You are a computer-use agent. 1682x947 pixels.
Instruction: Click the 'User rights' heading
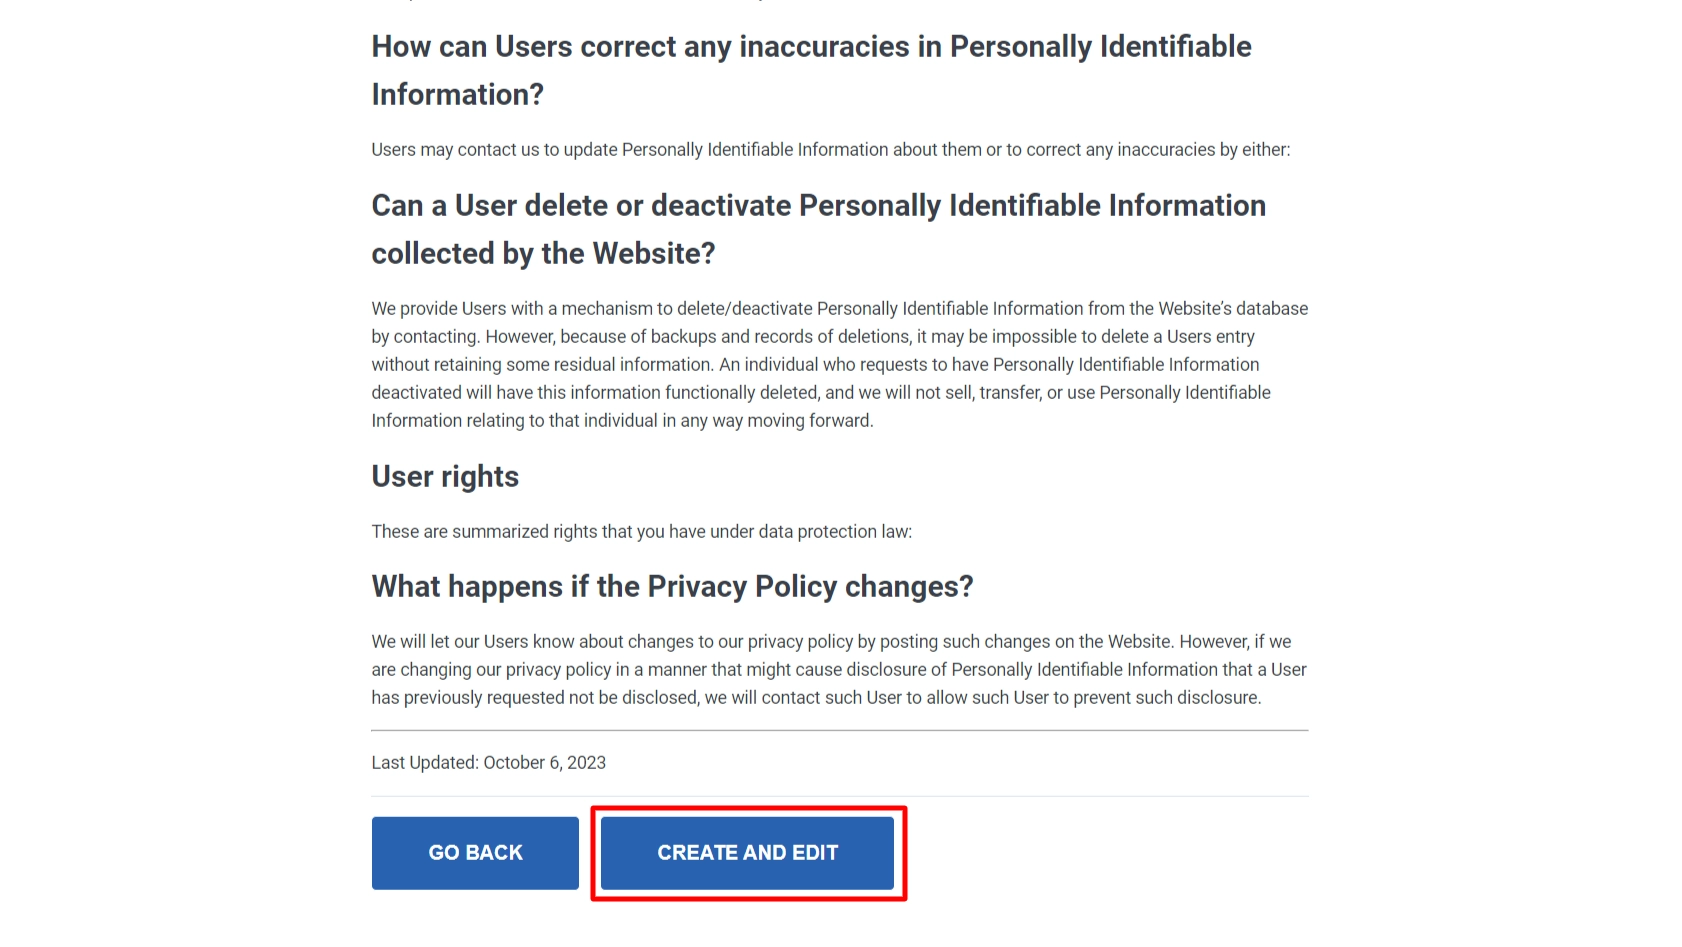click(x=445, y=477)
